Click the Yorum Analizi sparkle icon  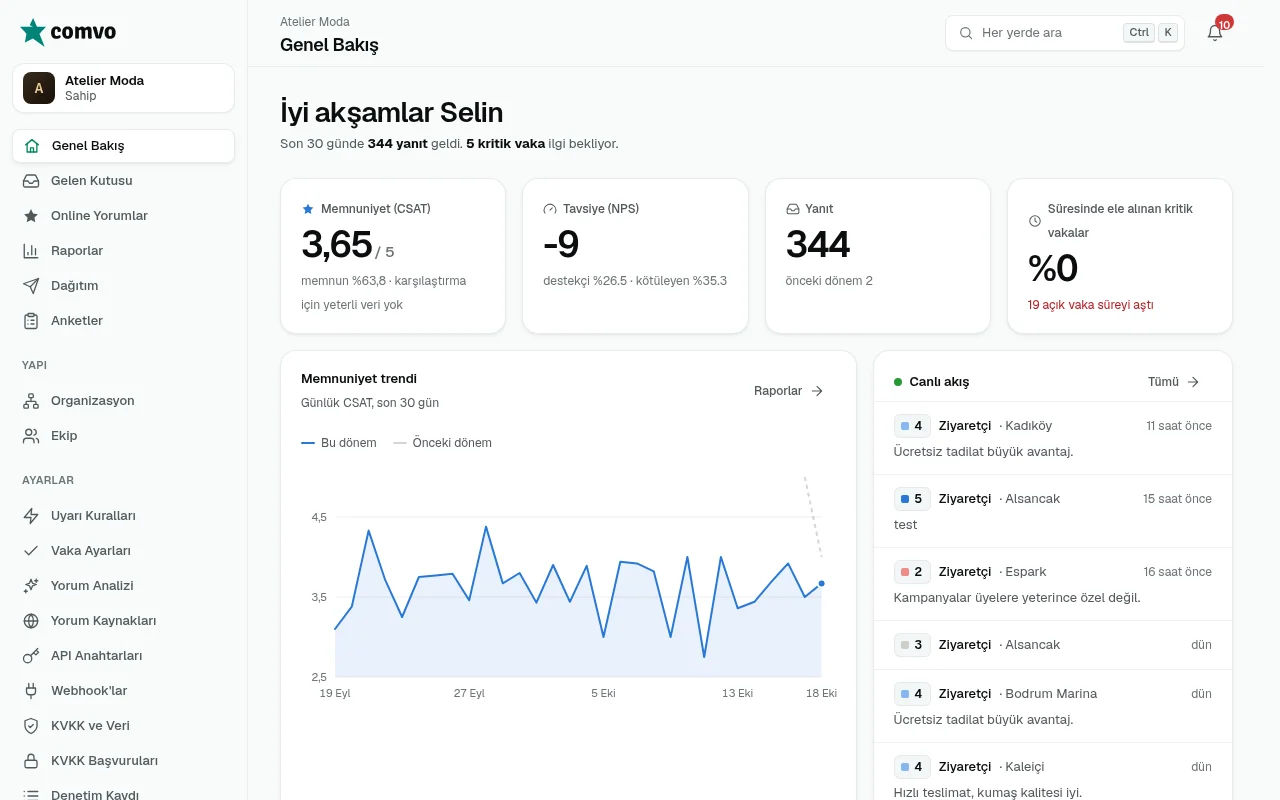[x=32, y=586]
